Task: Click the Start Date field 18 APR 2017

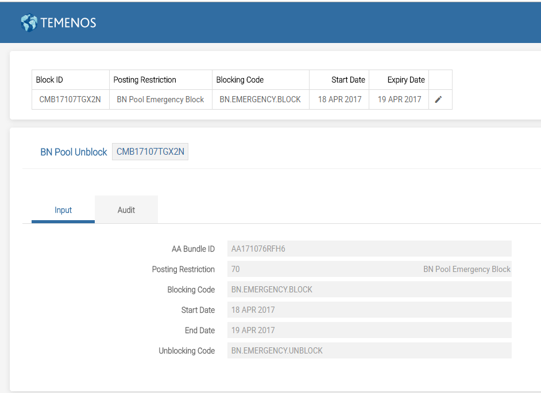Action: coord(369,310)
